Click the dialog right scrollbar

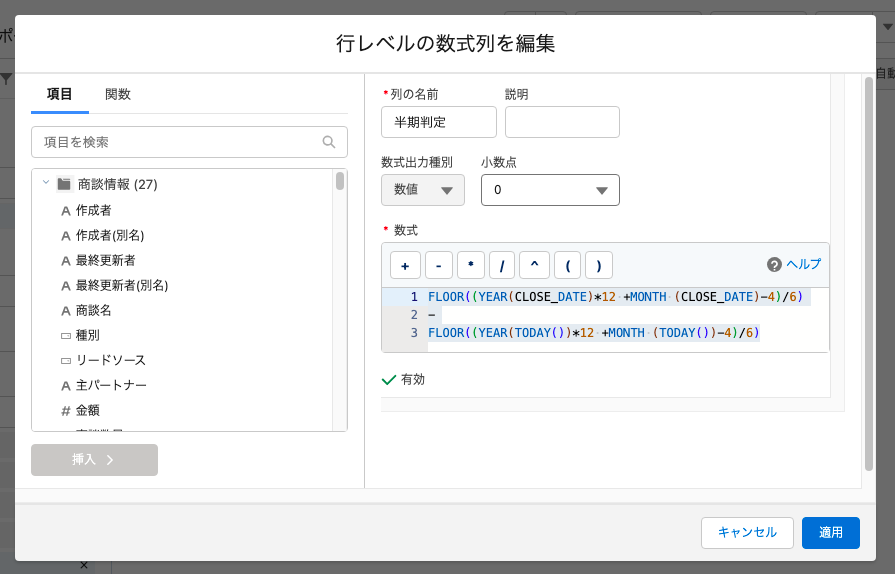click(869, 274)
